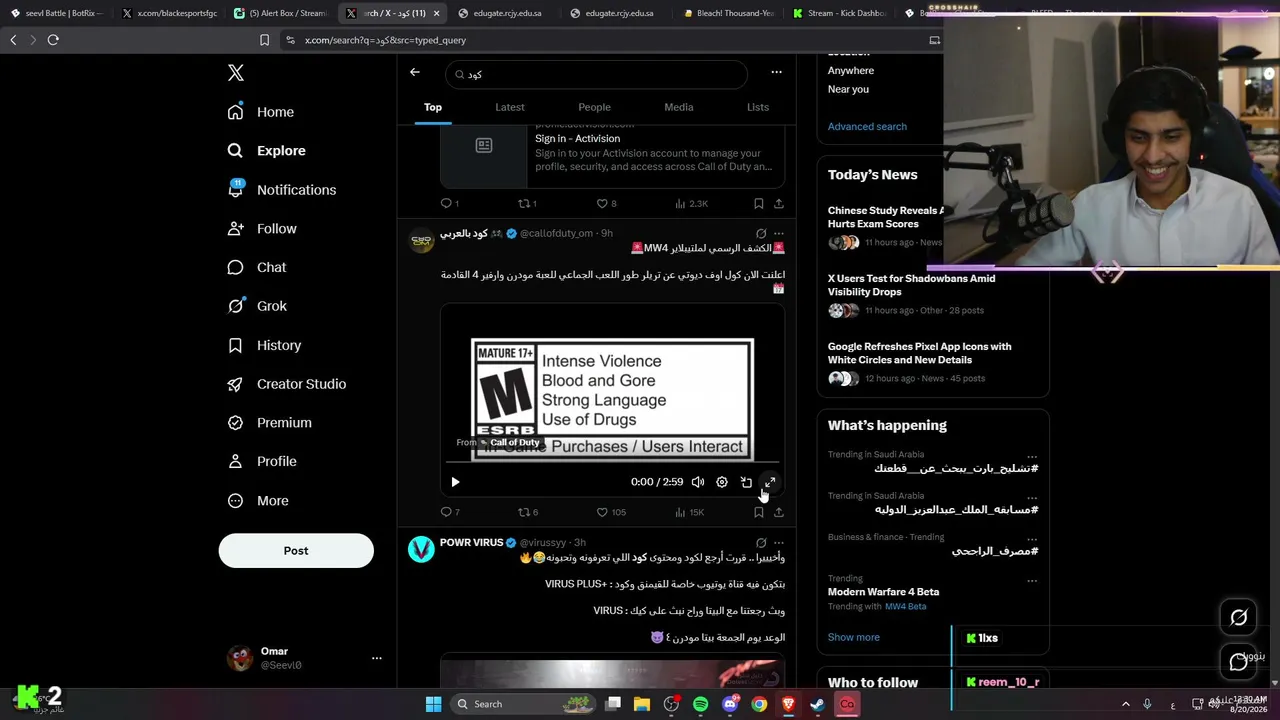Open Chat from the sidebar
1280x720 pixels.
point(257,268)
